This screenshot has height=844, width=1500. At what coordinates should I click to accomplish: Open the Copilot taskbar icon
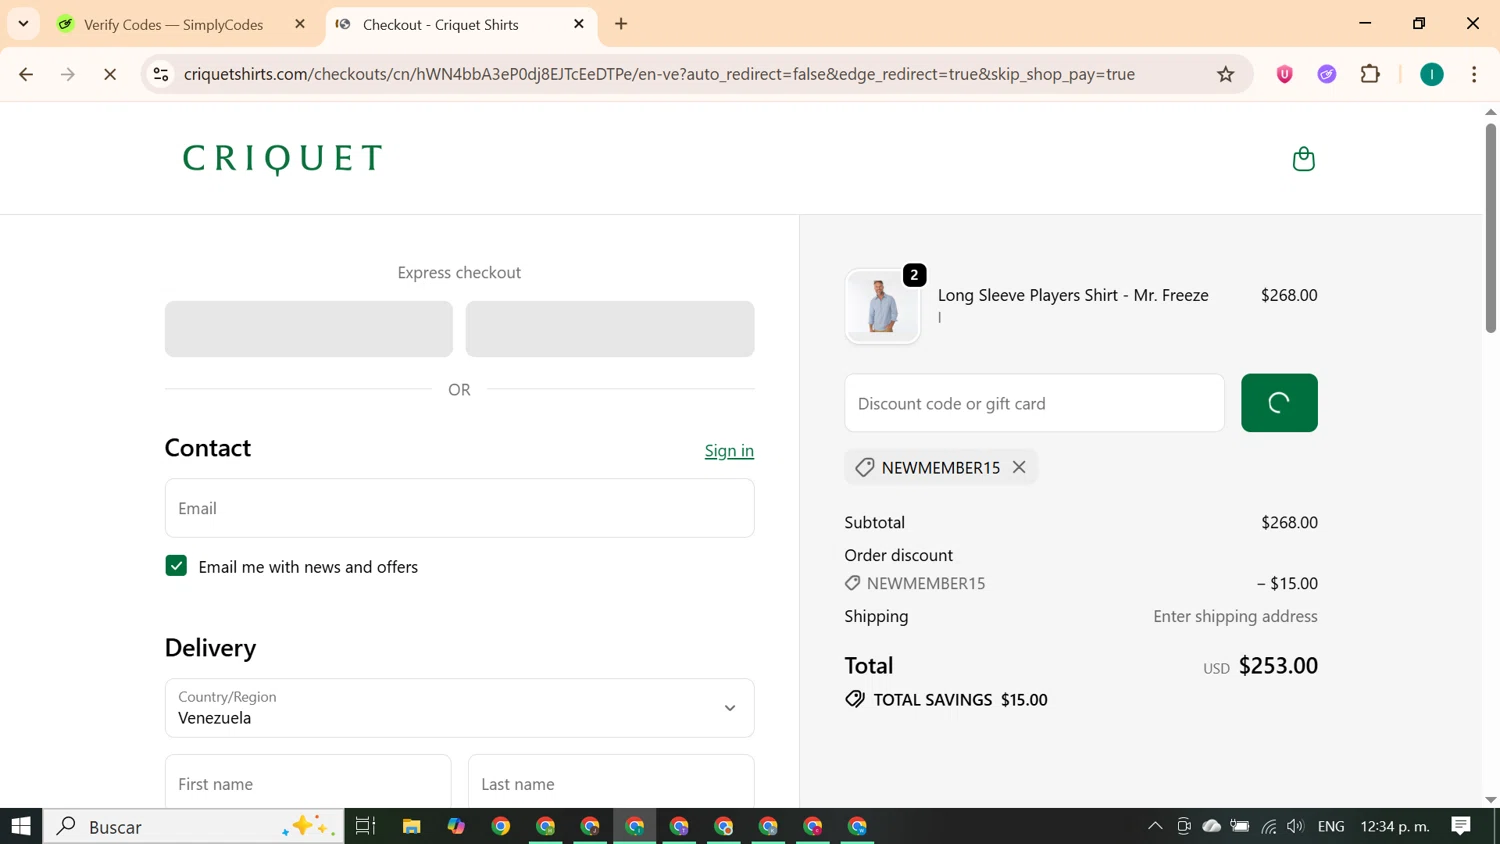coord(456,826)
